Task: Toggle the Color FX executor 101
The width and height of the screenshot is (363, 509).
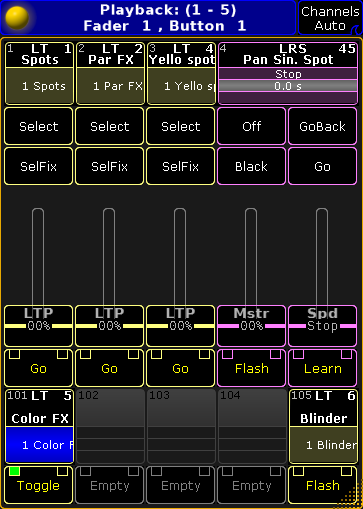Action: point(38,485)
